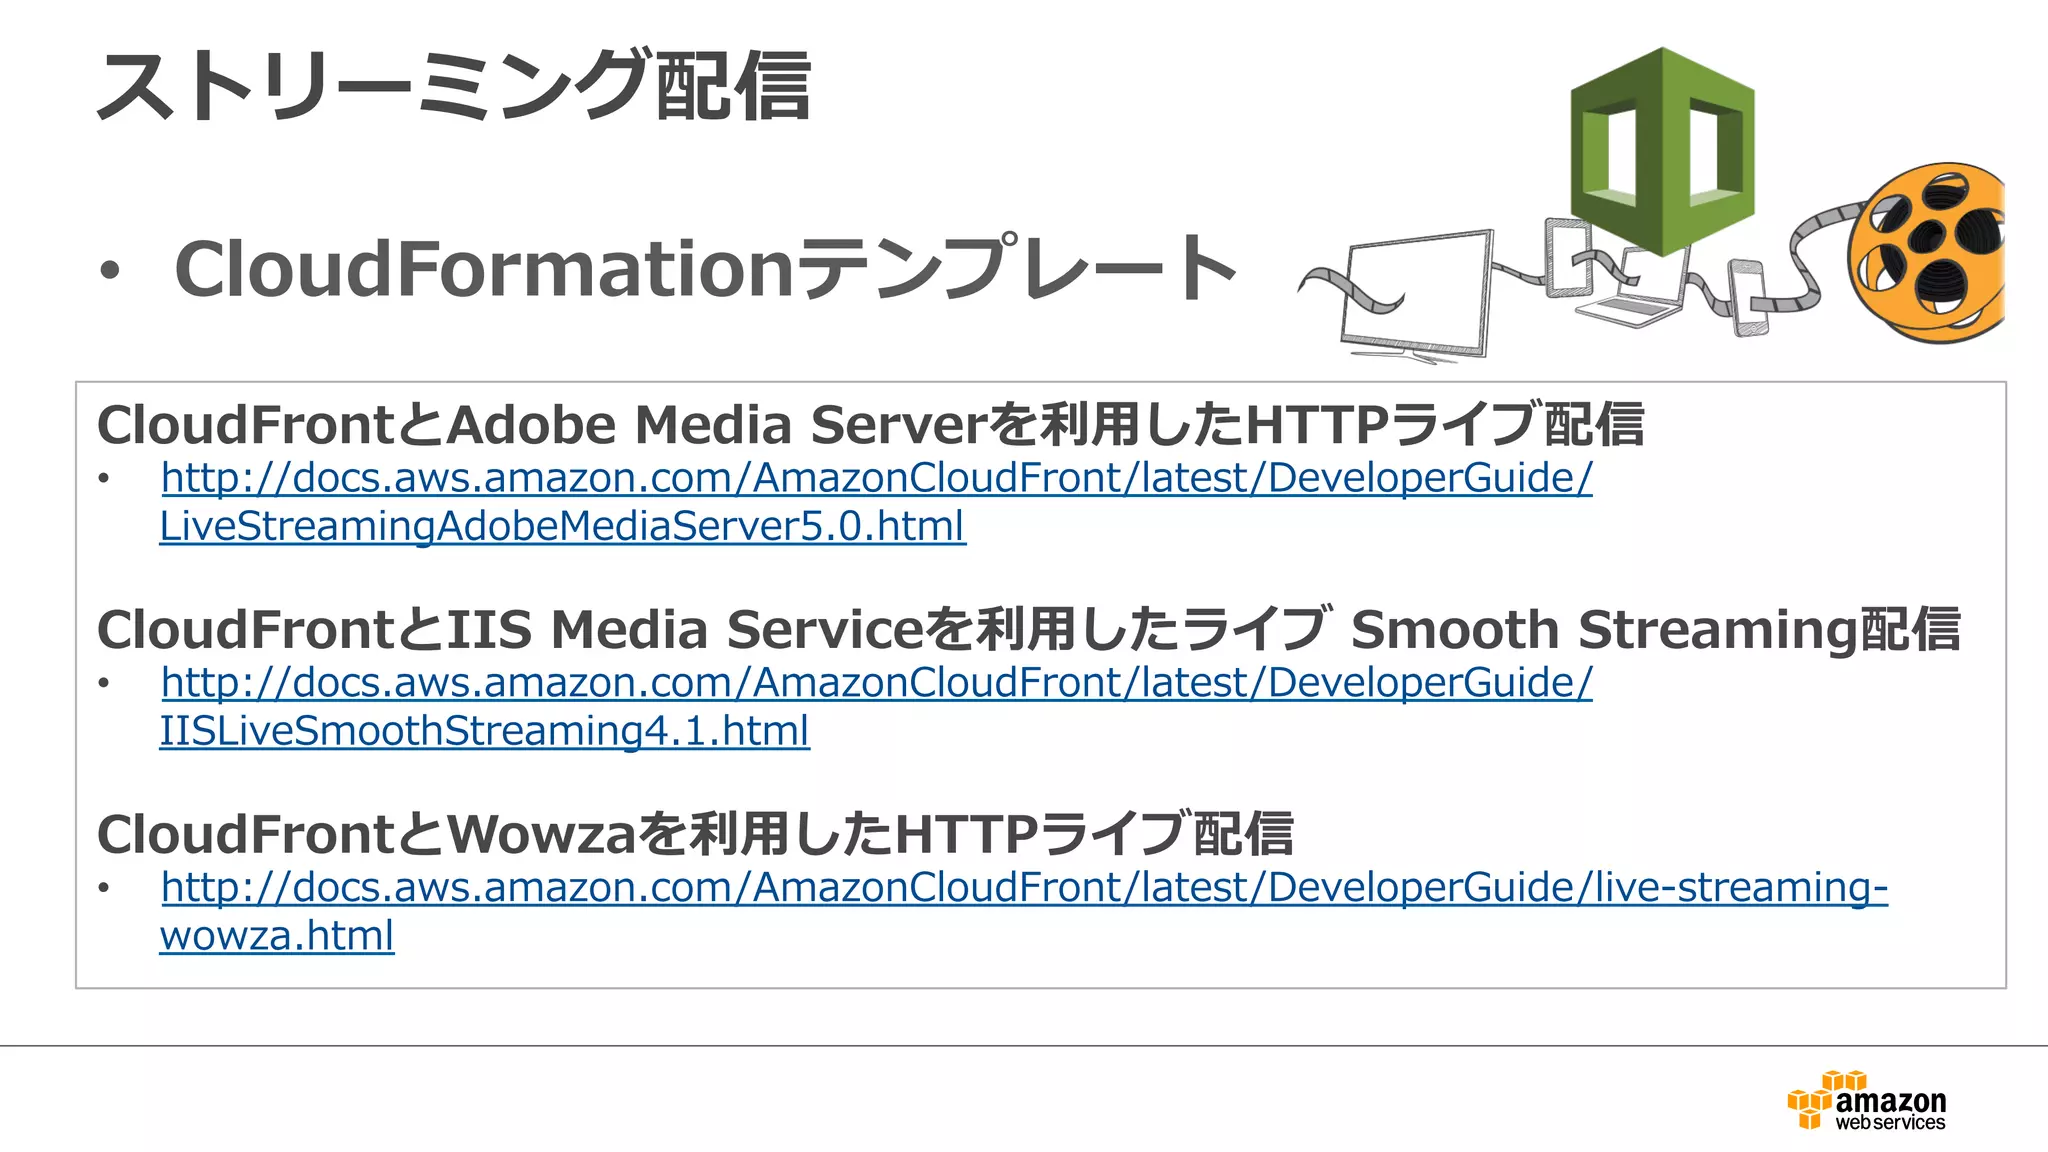Click the Amazon Web Services logo
The image size is (2048, 1152).
point(1866,1101)
